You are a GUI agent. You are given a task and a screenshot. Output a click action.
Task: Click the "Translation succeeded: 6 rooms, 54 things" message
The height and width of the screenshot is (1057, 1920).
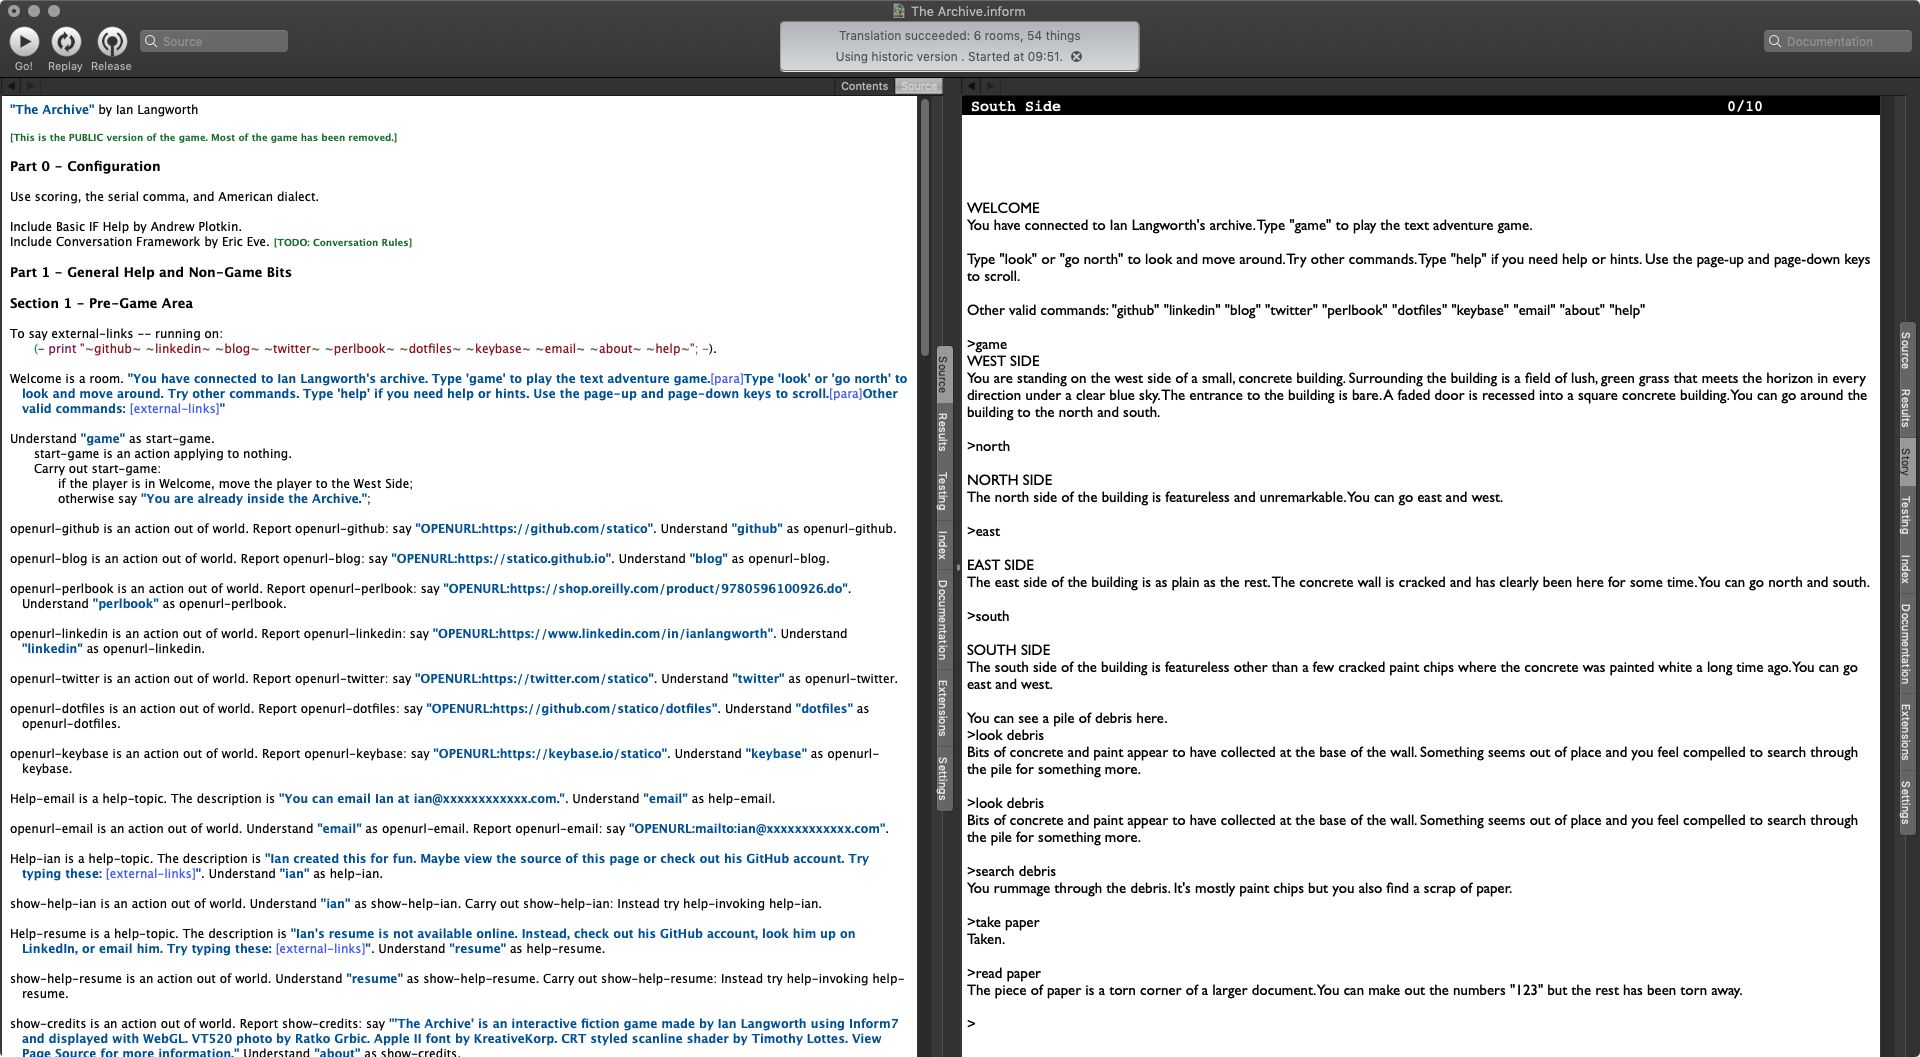click(x=959, y=36)
